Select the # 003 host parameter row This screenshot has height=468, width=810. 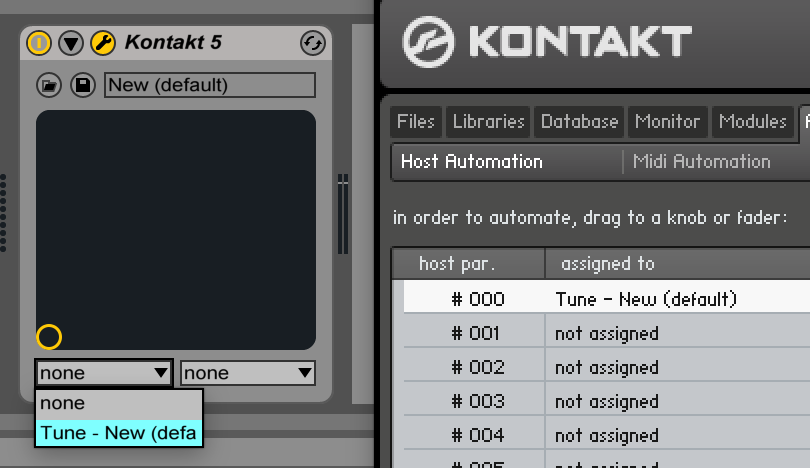coord(606,401)
